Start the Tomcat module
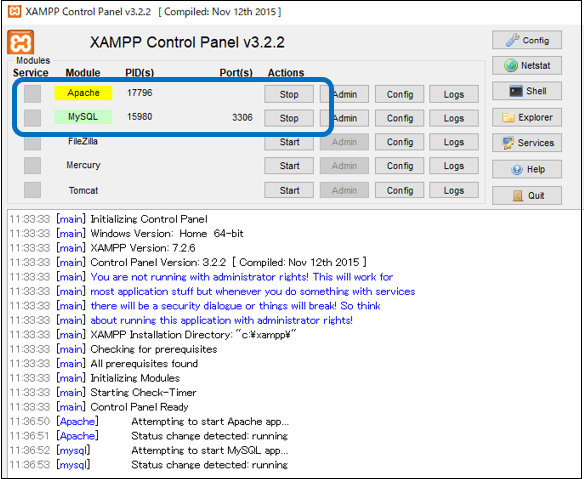The height and width of the screenshot is (479, 584). pos(289,190)
